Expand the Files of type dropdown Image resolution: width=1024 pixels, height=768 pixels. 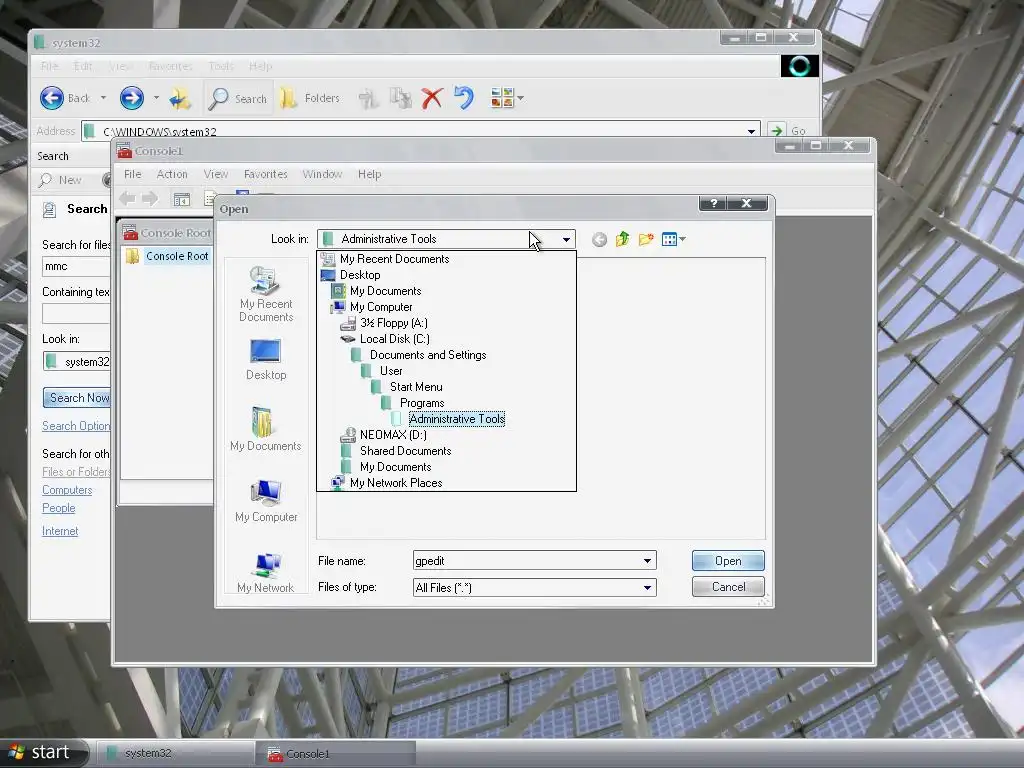(647, 588)
